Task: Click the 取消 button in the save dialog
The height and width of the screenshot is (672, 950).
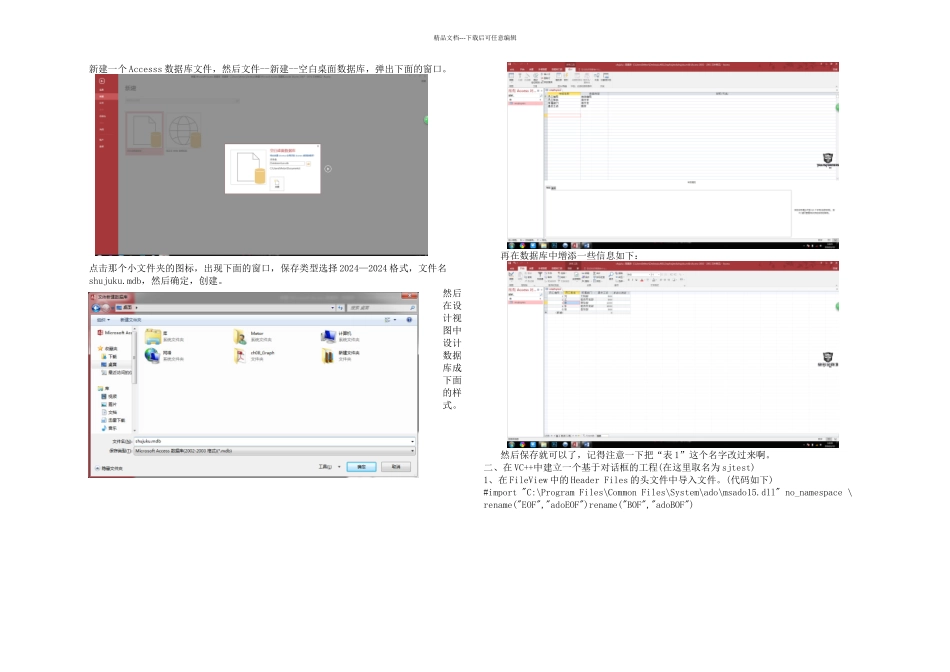Action: pyautogui.click(x=396, y=467)
